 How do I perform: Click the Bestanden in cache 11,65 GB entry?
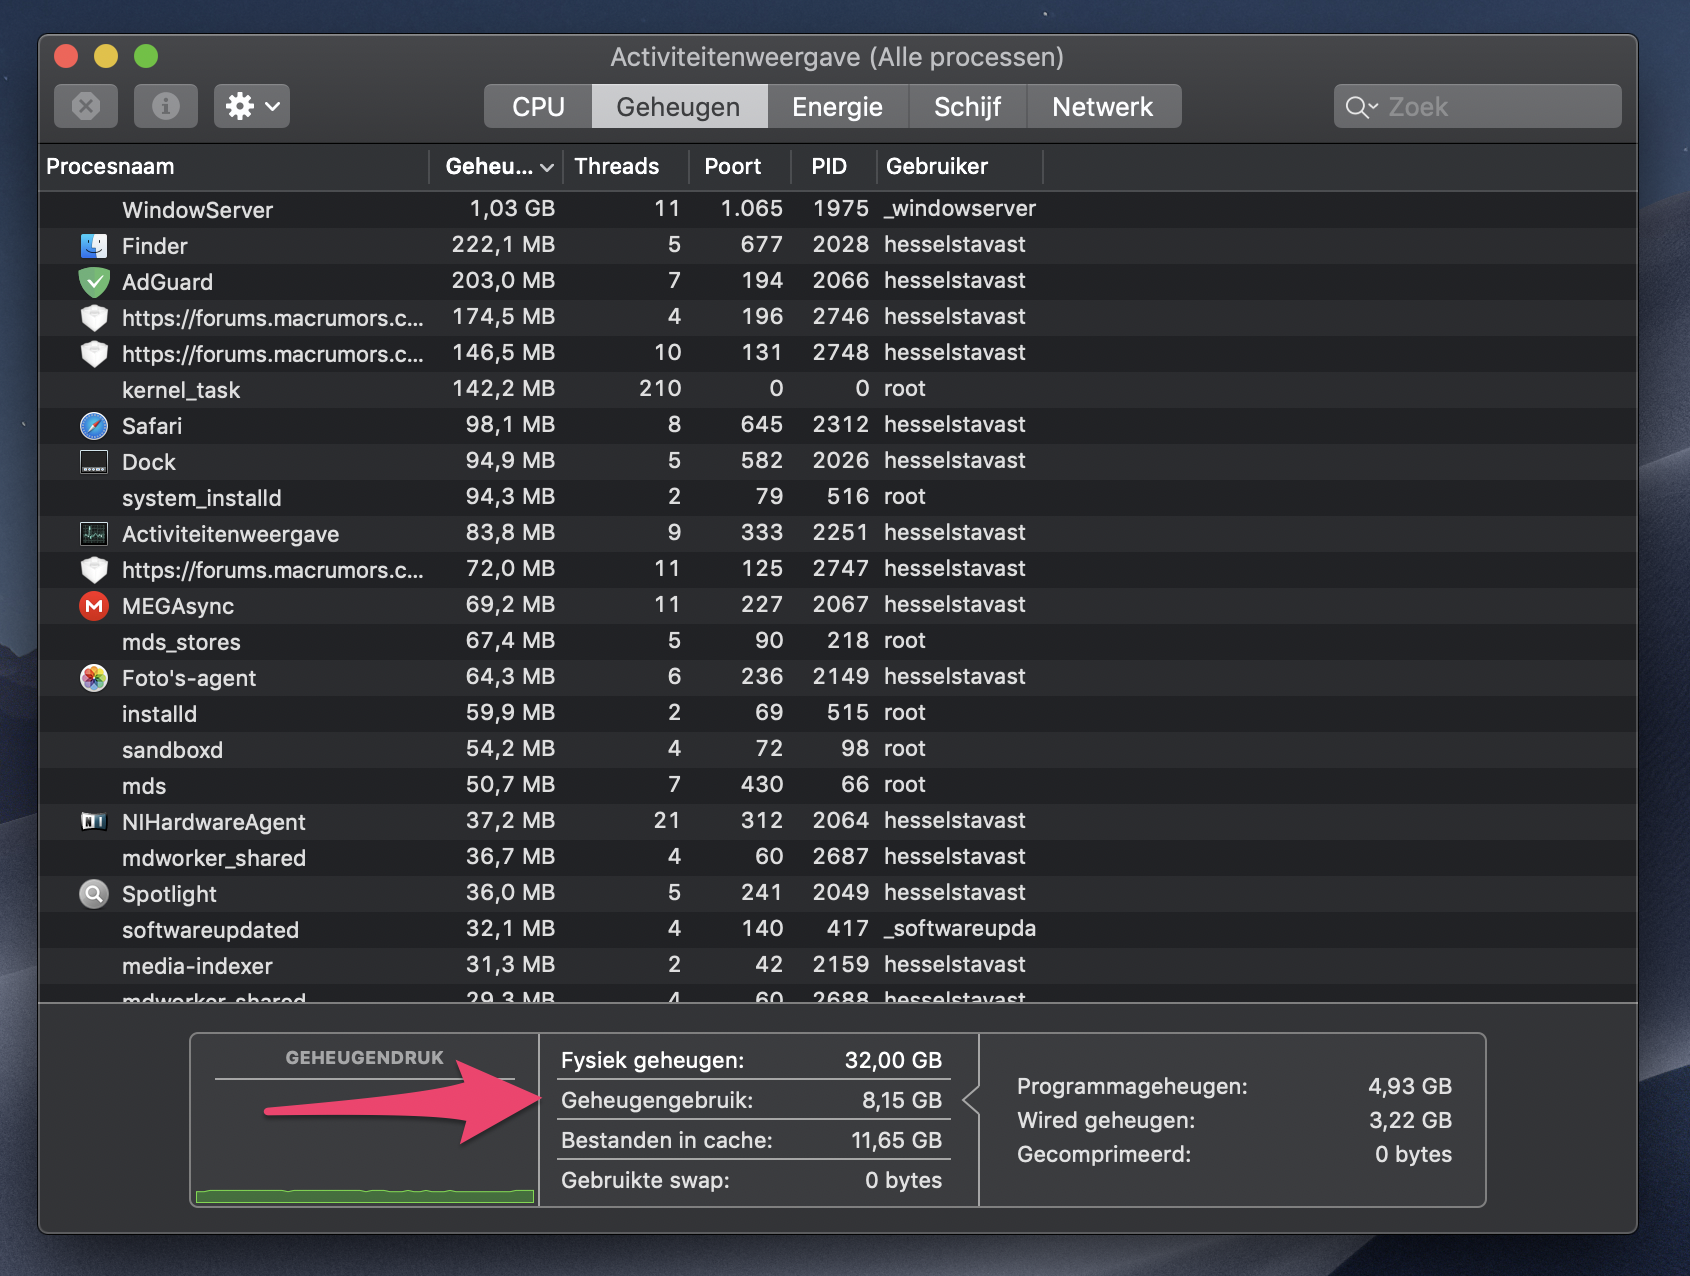752,1140
